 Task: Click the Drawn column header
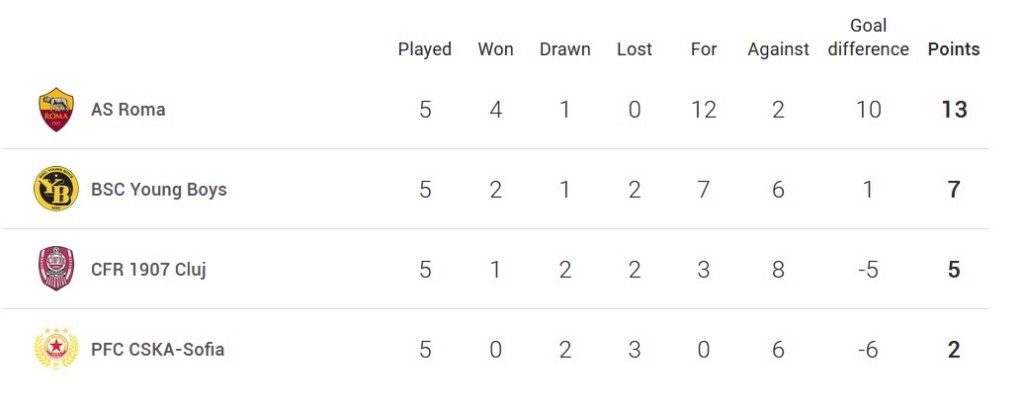coord(565,49)
